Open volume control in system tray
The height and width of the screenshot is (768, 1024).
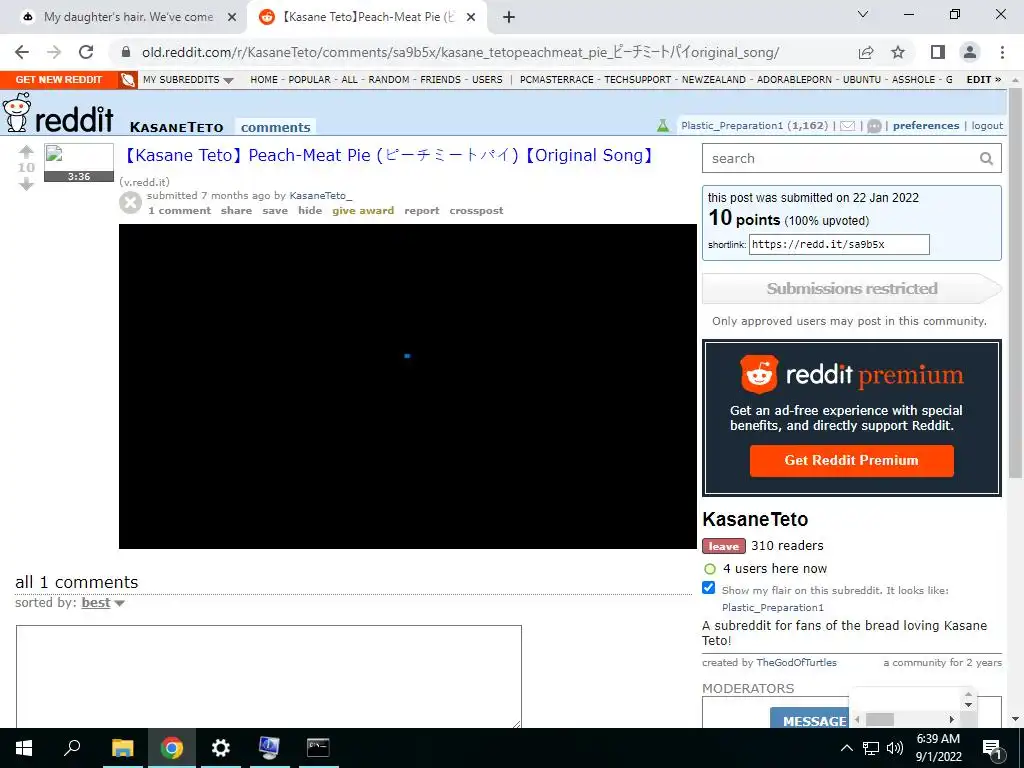[895, 748]
